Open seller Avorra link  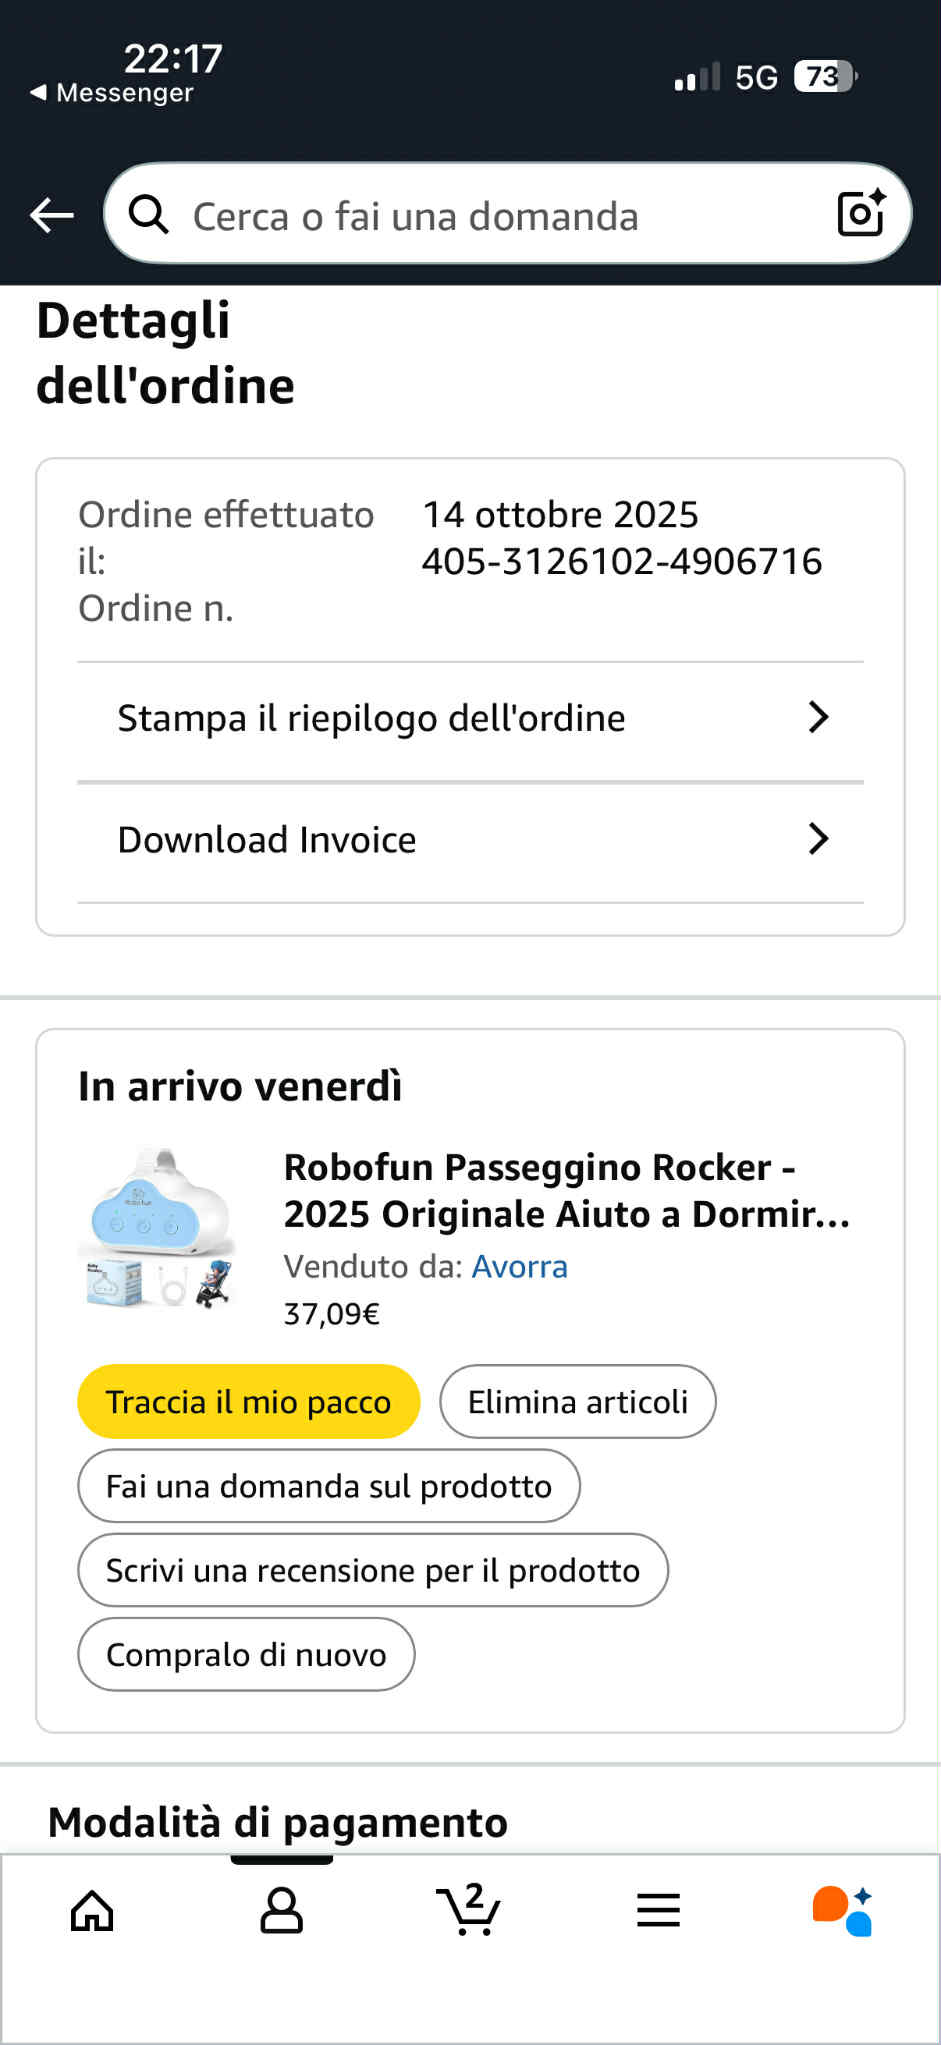[519, 1267]
